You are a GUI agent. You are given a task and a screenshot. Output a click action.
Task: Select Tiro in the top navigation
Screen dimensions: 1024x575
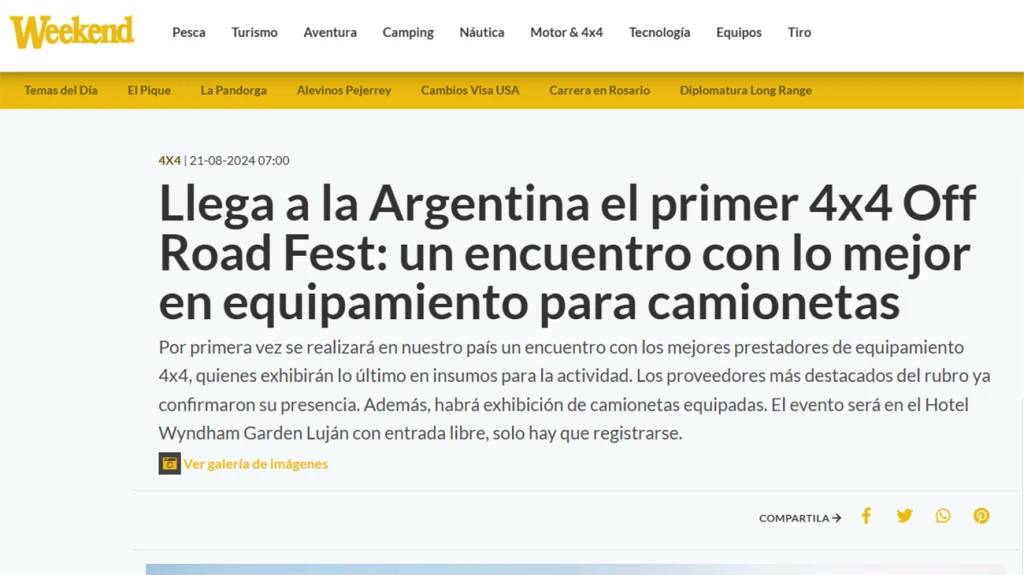pyautogui.click(x=799, y=32)
